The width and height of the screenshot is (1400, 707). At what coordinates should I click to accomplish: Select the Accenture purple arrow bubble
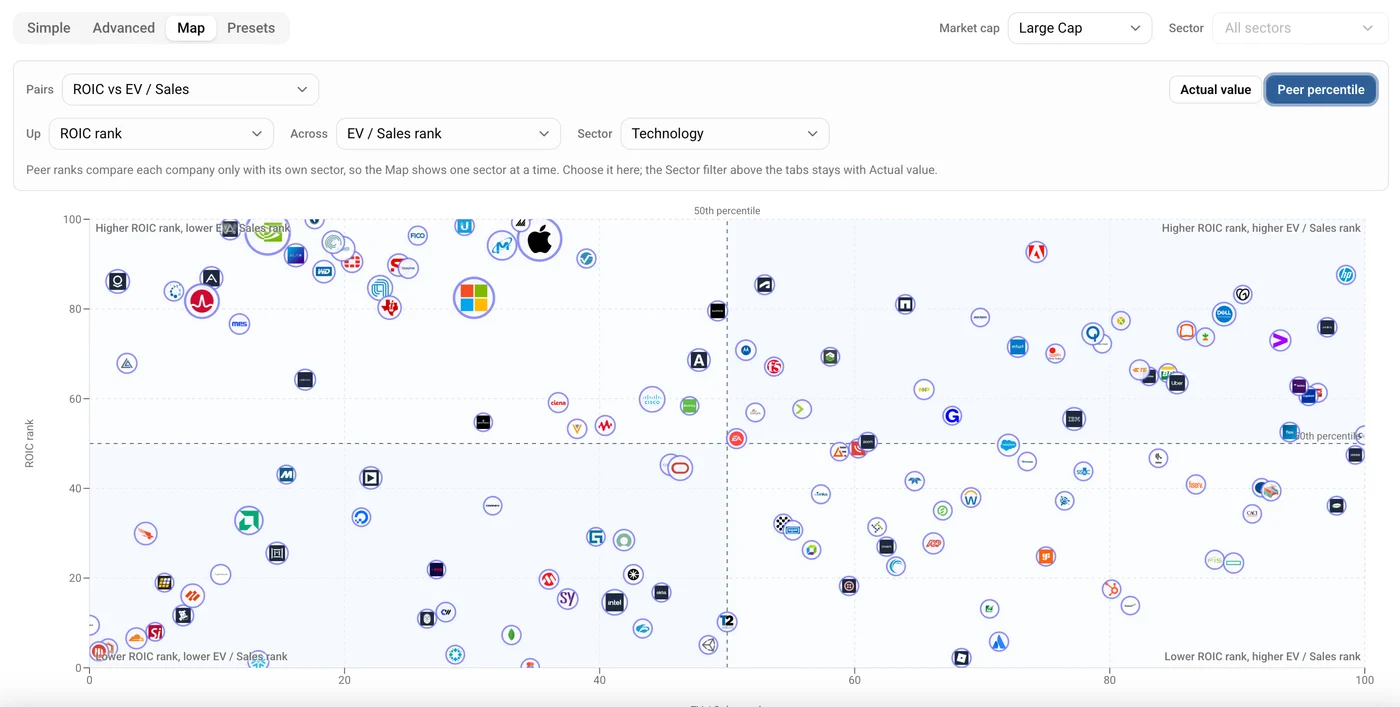click(x=1279, y=340)
